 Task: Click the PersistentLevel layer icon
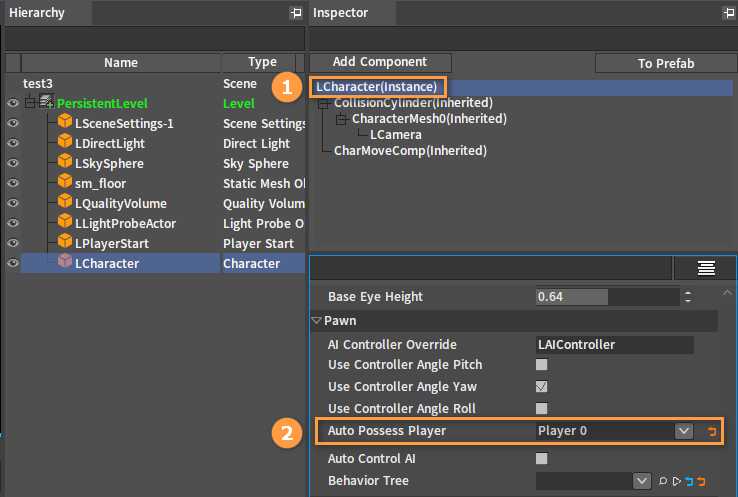[x=46, y=103]
